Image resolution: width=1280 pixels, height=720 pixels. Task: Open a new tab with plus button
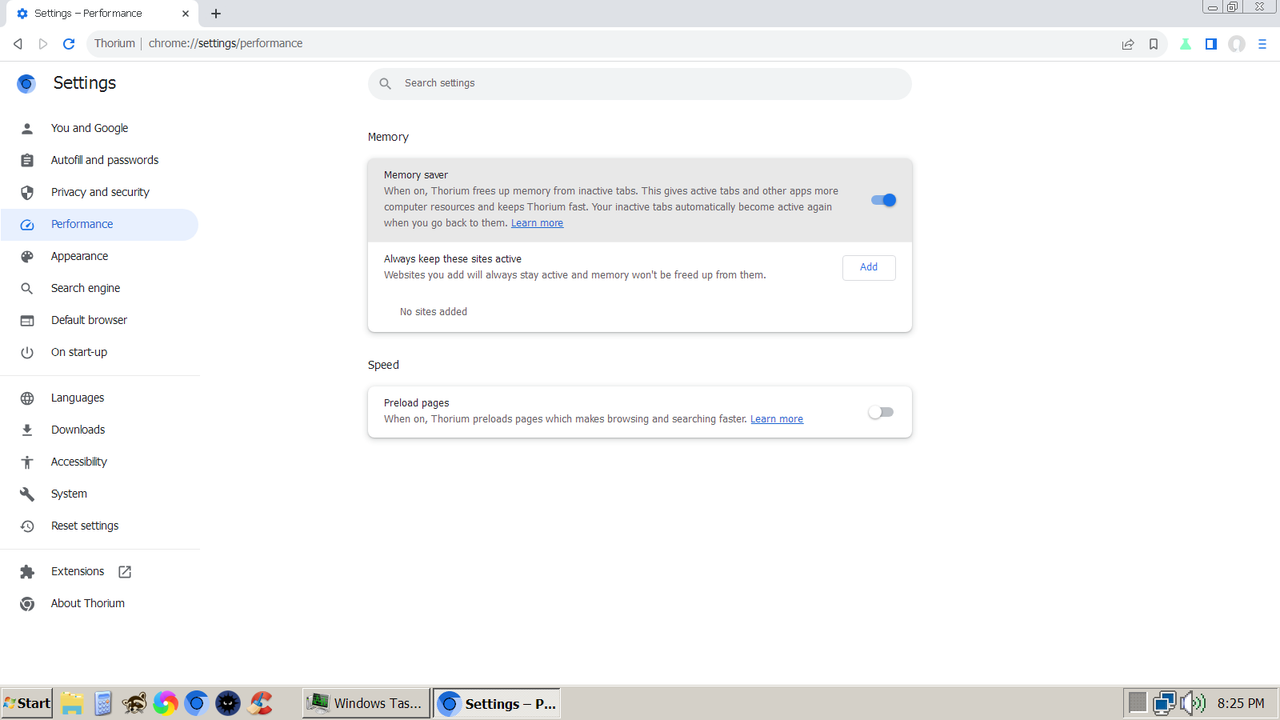point(216,14)
